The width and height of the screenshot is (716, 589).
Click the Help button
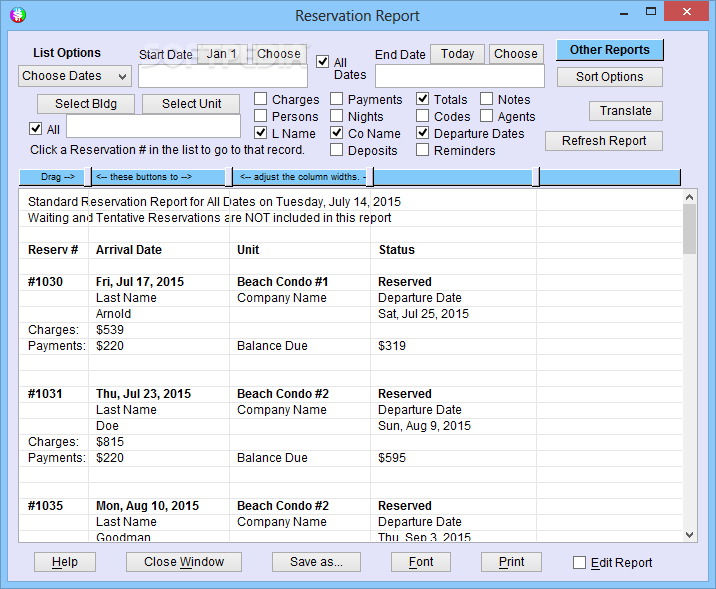(x=65, y=562)
